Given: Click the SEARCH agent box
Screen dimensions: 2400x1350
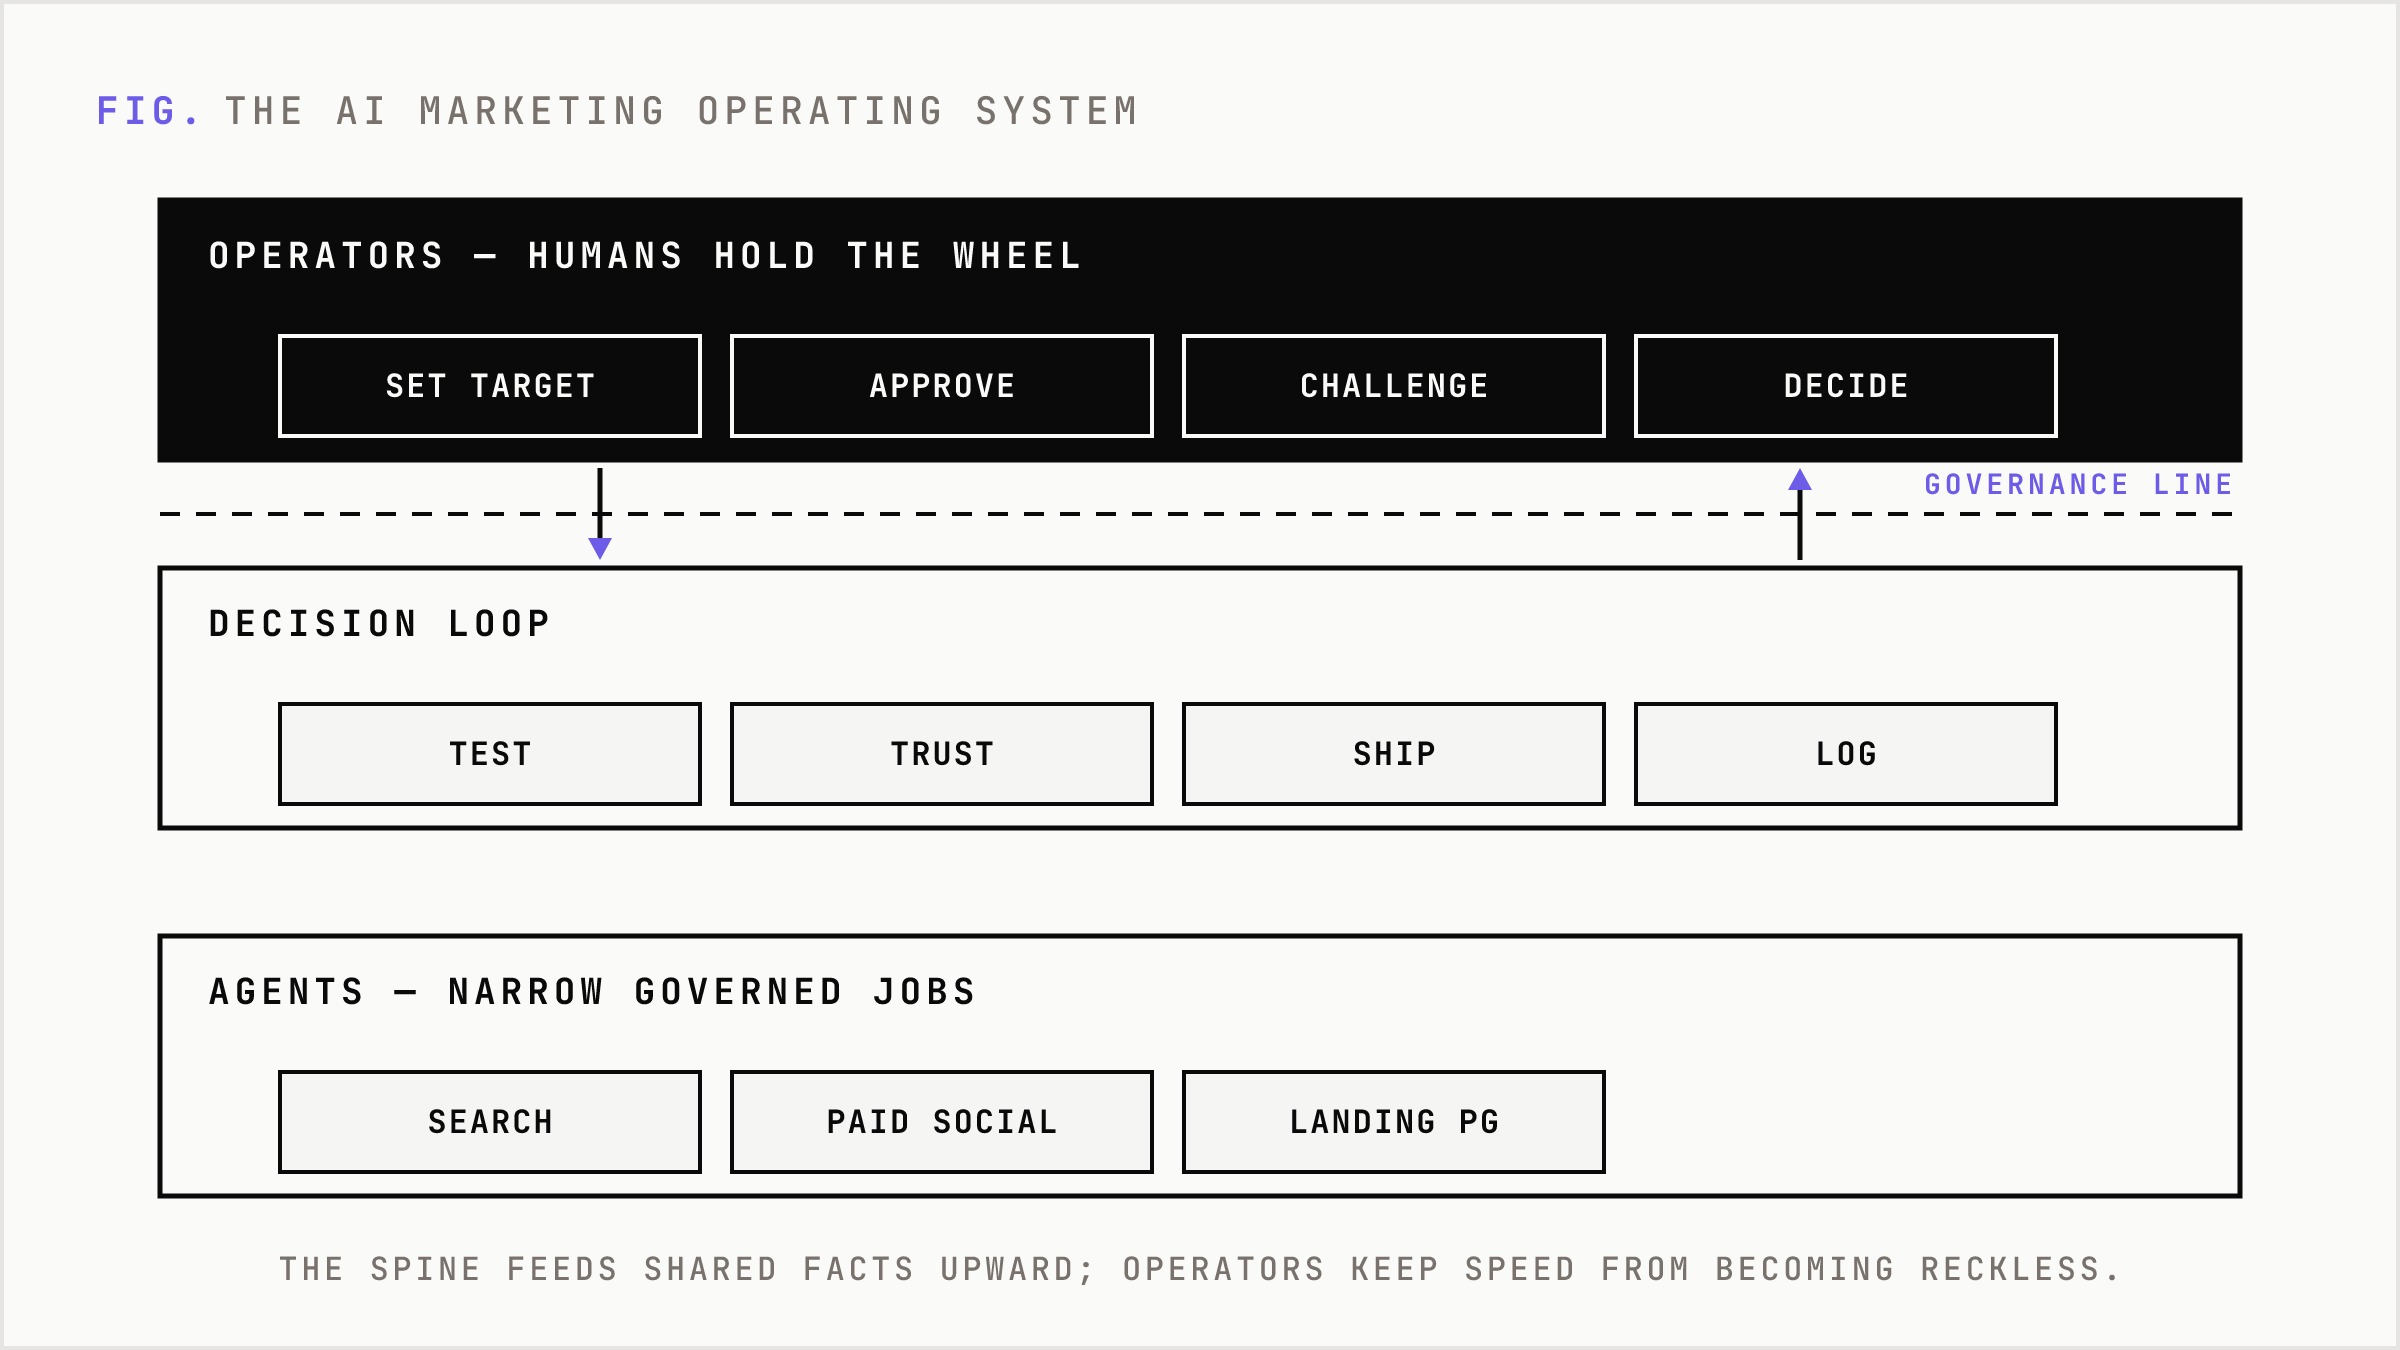Looking at the screenshot, I should pos(490,1122).
